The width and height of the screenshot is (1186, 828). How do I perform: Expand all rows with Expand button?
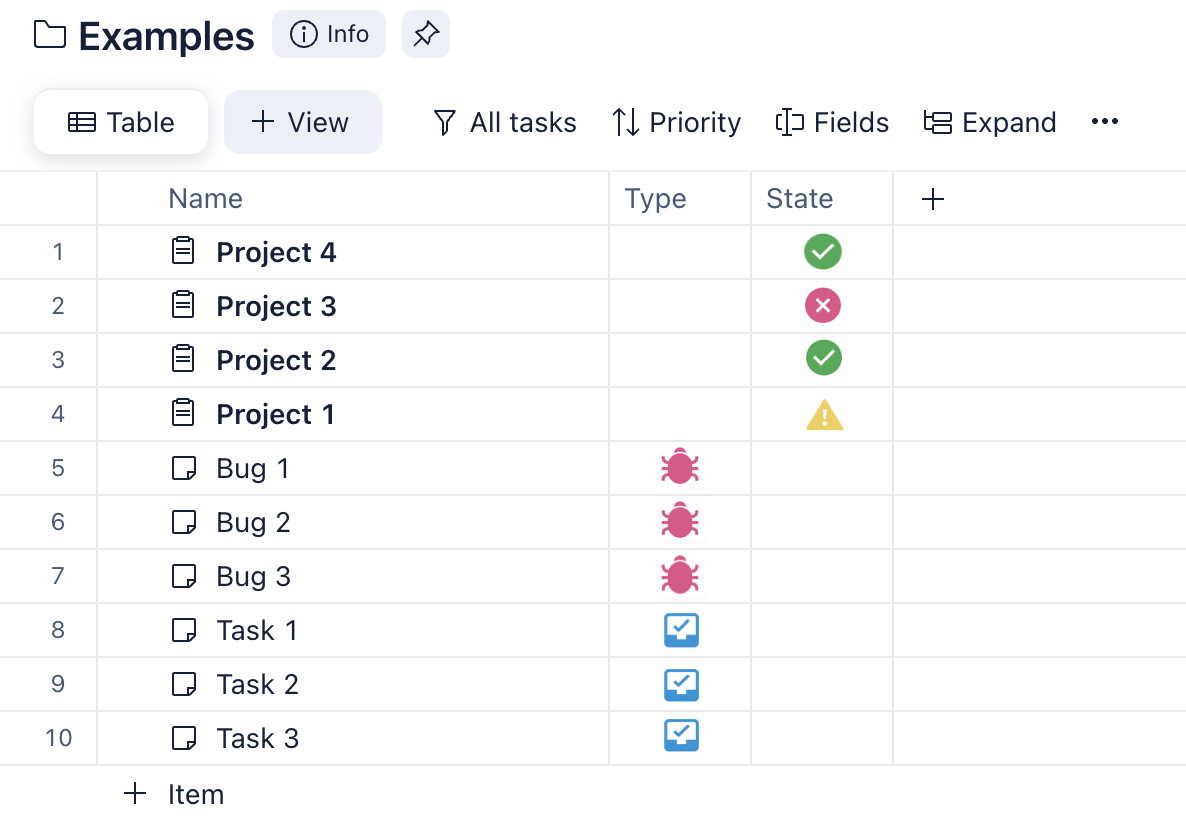click(989, 122)
